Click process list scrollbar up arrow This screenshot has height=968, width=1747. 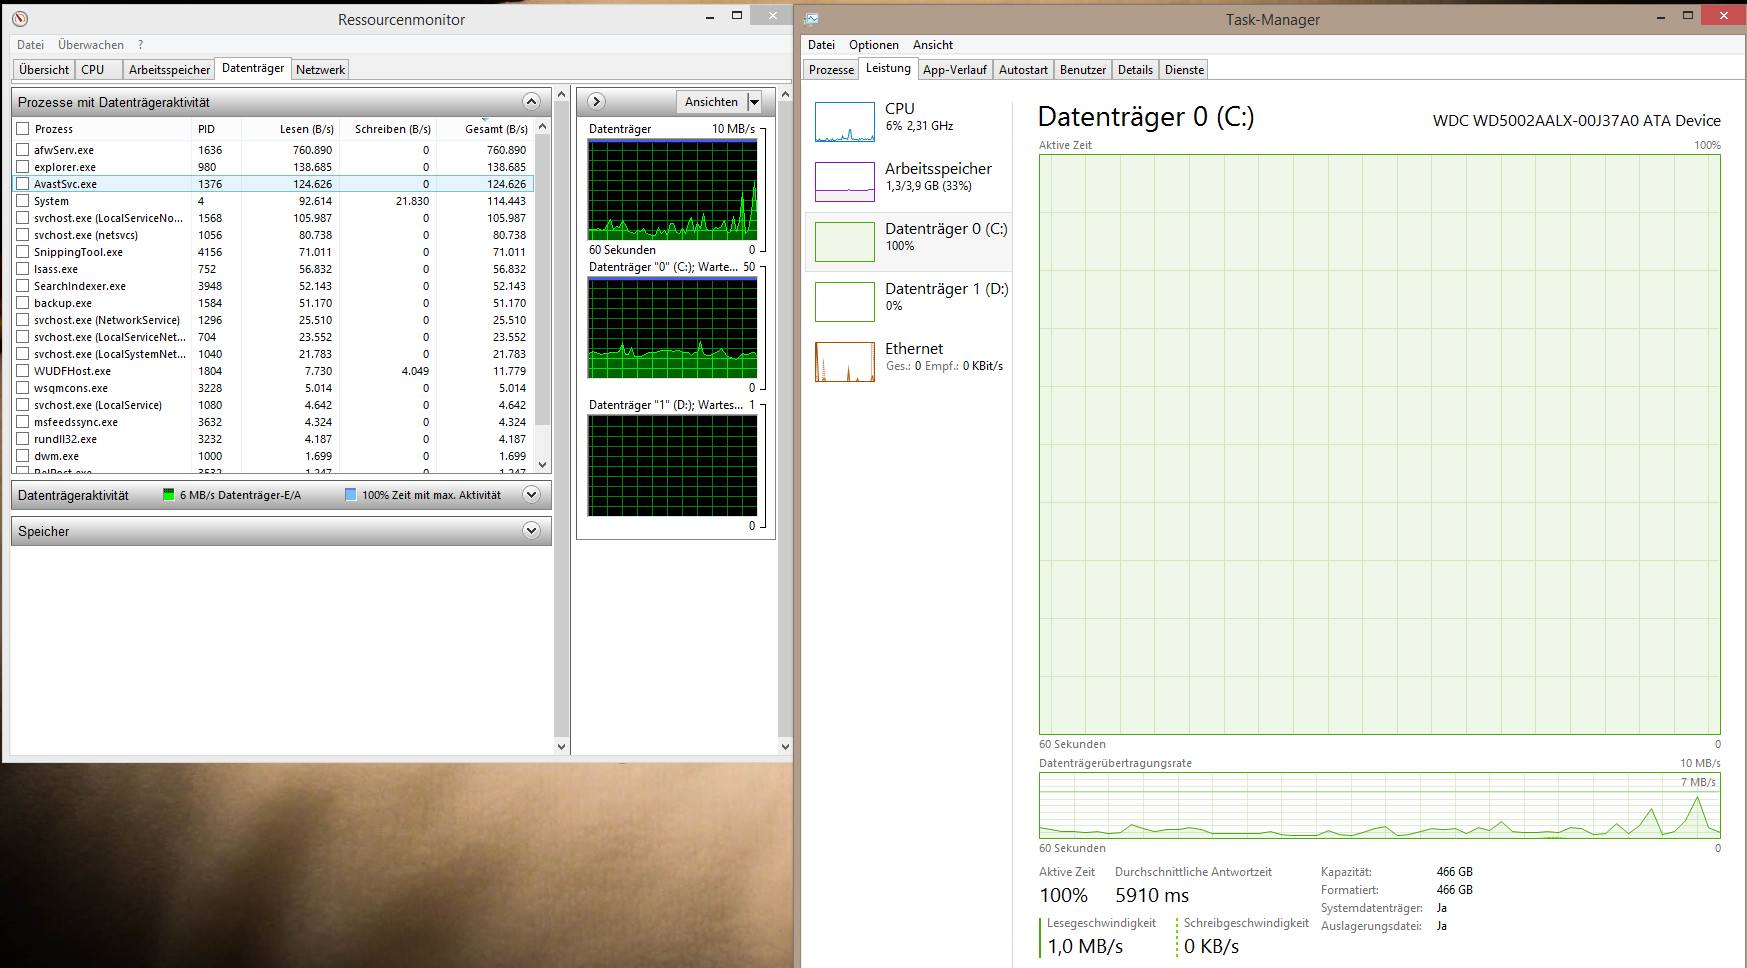[x=543, y=127]
